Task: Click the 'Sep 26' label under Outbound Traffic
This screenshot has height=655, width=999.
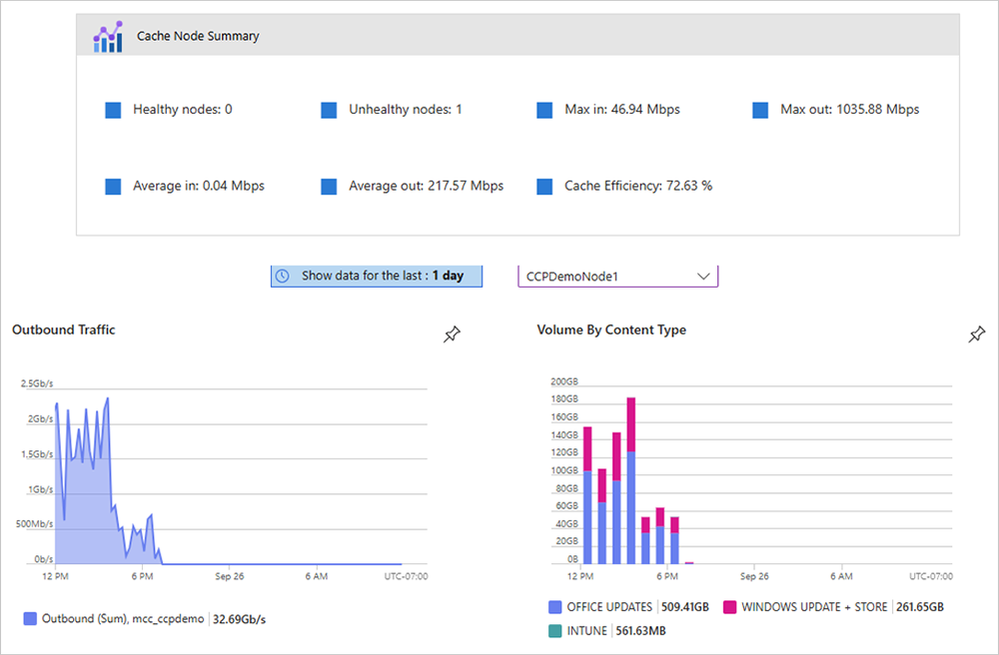Action: 229,576
